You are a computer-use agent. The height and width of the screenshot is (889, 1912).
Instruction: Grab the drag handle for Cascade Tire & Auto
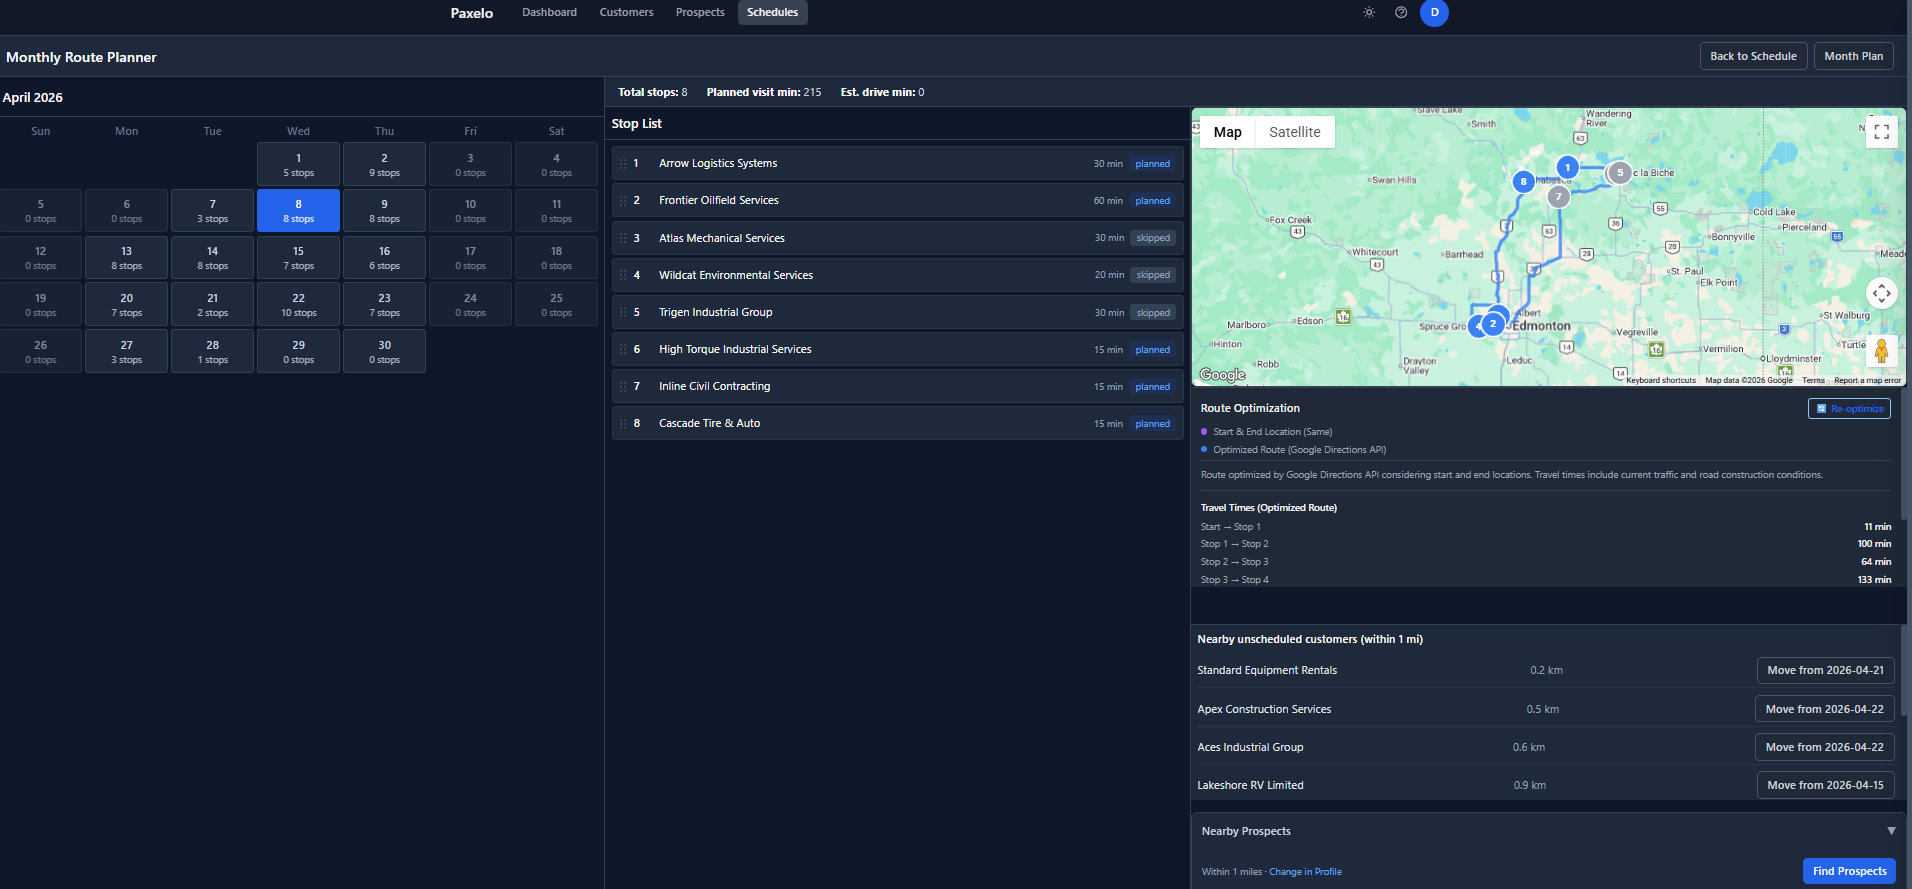[x=623, y=424]
